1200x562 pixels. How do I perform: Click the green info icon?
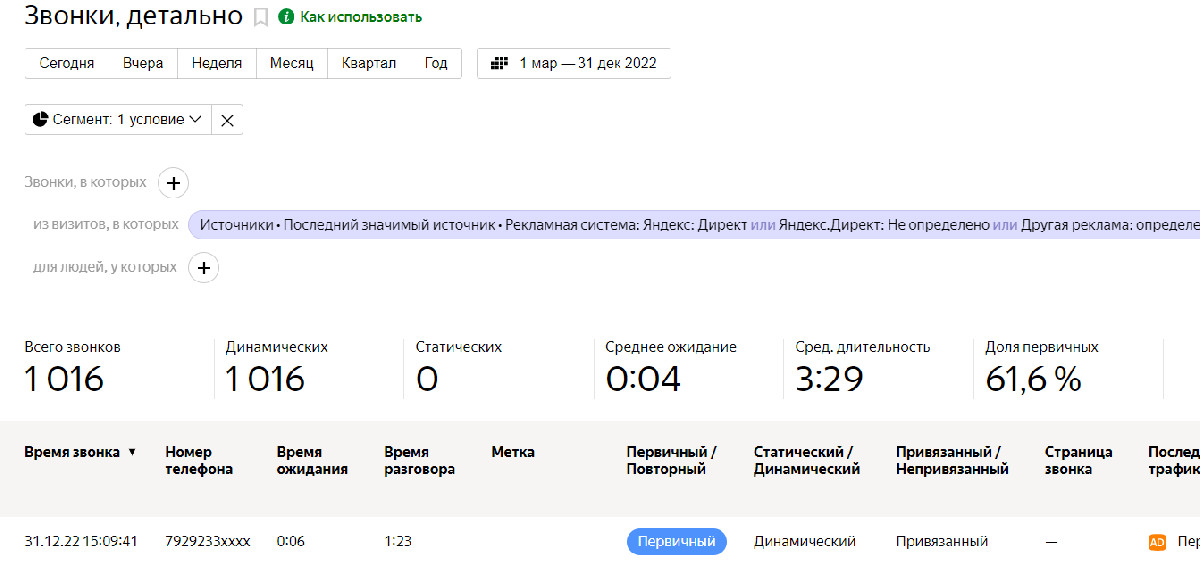(286, 17)
